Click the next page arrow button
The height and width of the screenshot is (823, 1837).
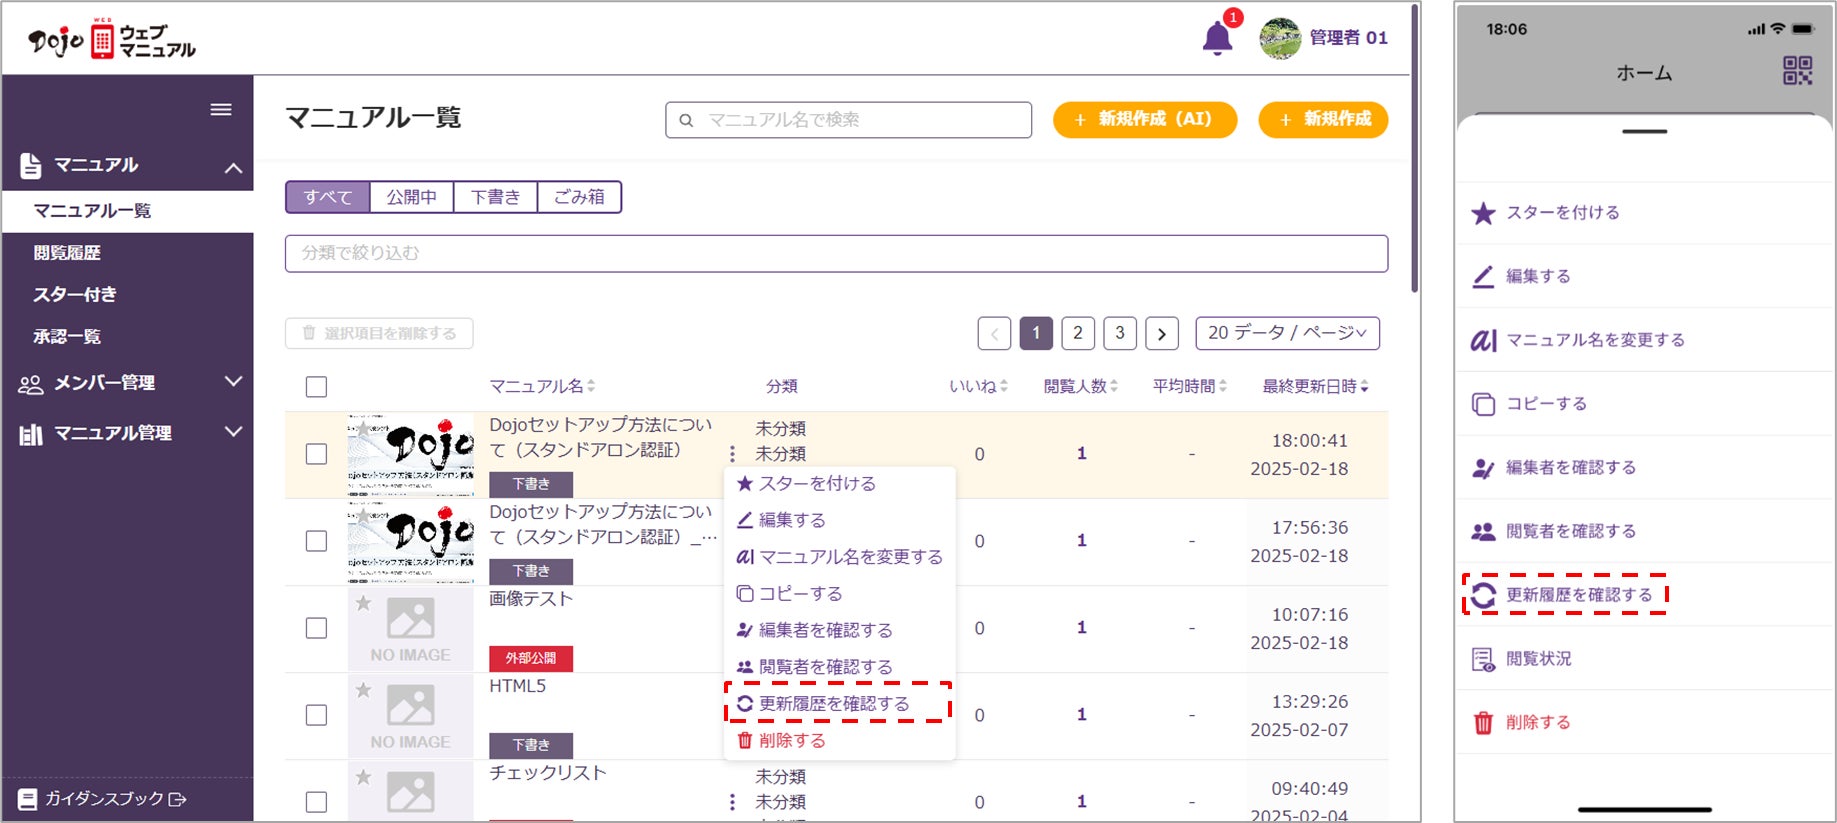tap(1162, 333)
